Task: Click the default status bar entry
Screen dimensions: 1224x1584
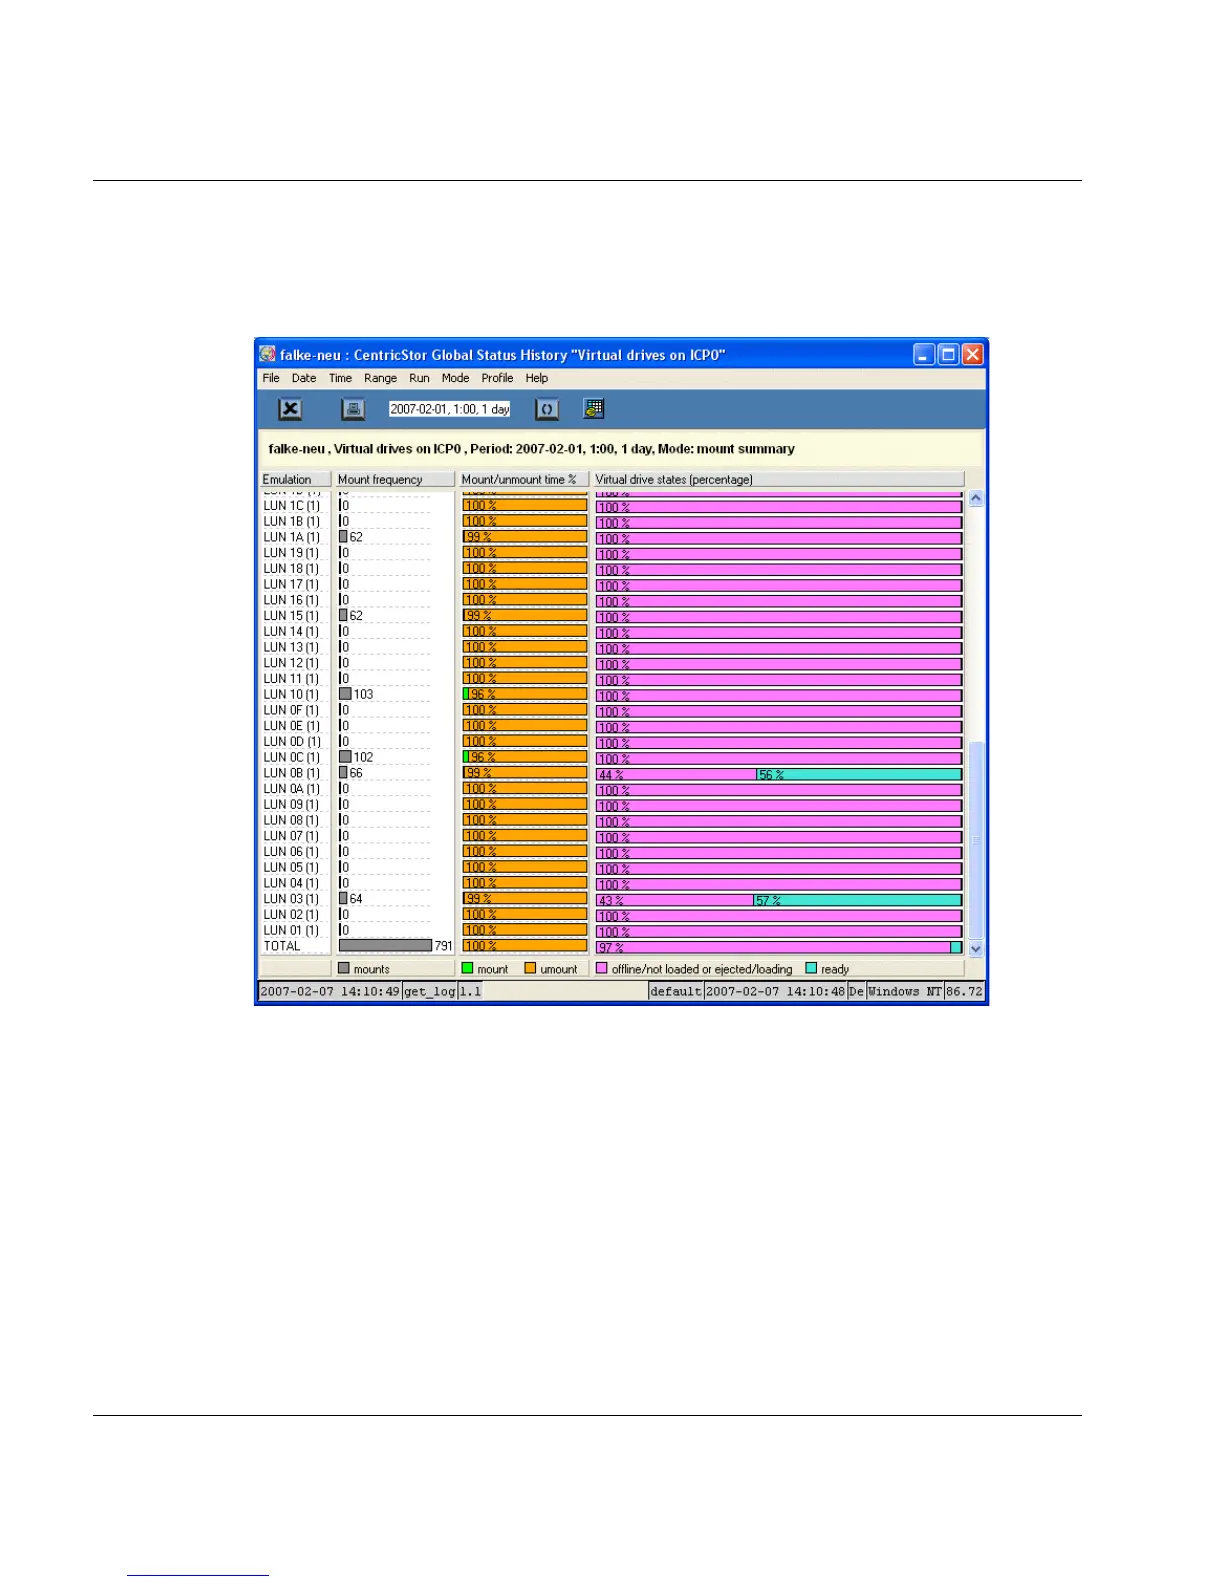Action: (676, 991)
